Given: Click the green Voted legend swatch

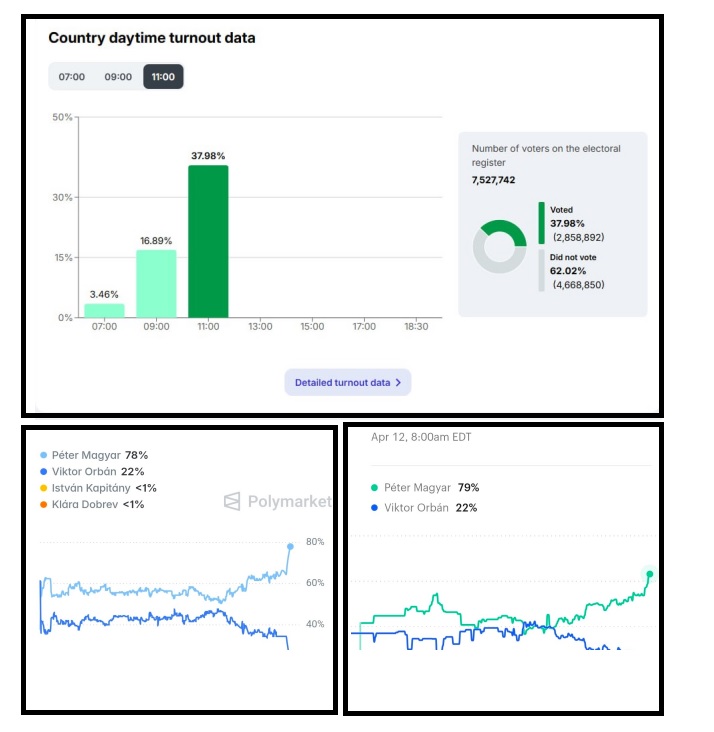Looking at the screenshot, I should [x=542, y=223].
